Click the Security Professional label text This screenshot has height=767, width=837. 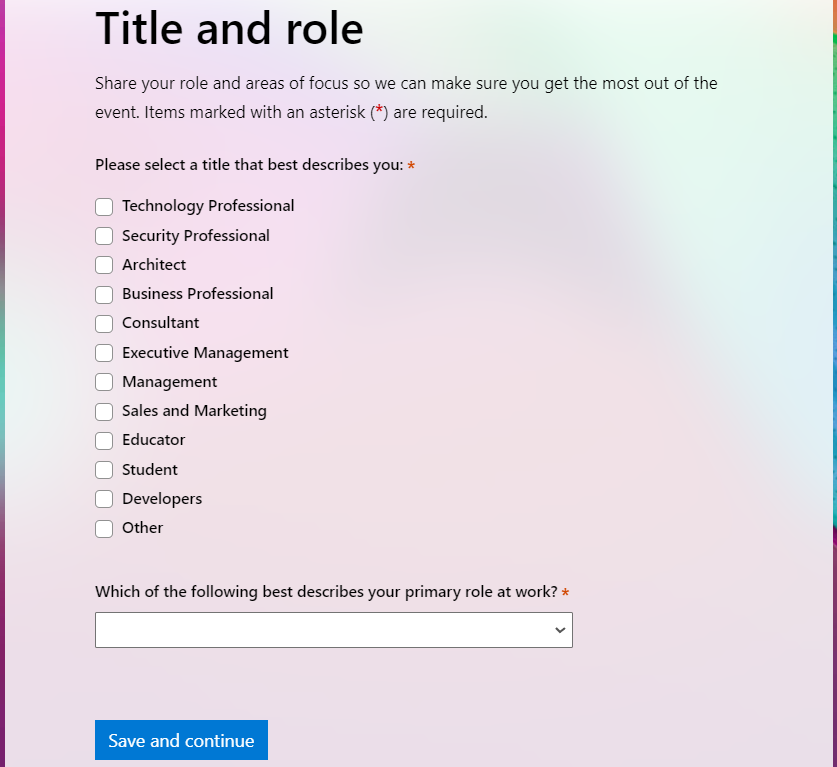[x=196, y=236]
